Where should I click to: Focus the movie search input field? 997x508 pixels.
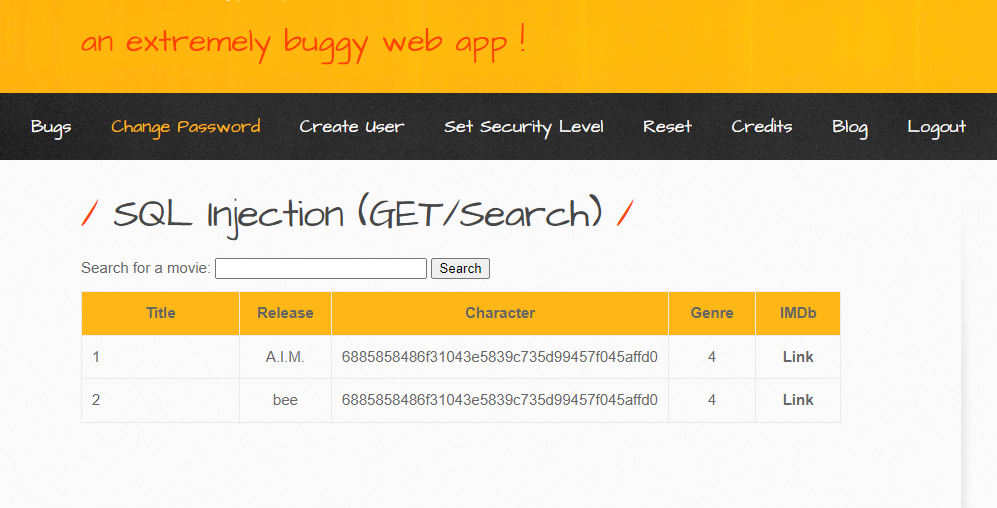[321, 268]
